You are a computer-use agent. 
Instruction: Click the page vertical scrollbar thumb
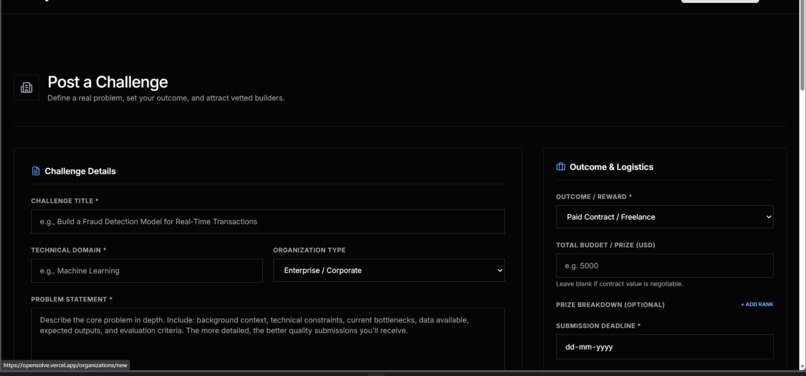(802, 46)
